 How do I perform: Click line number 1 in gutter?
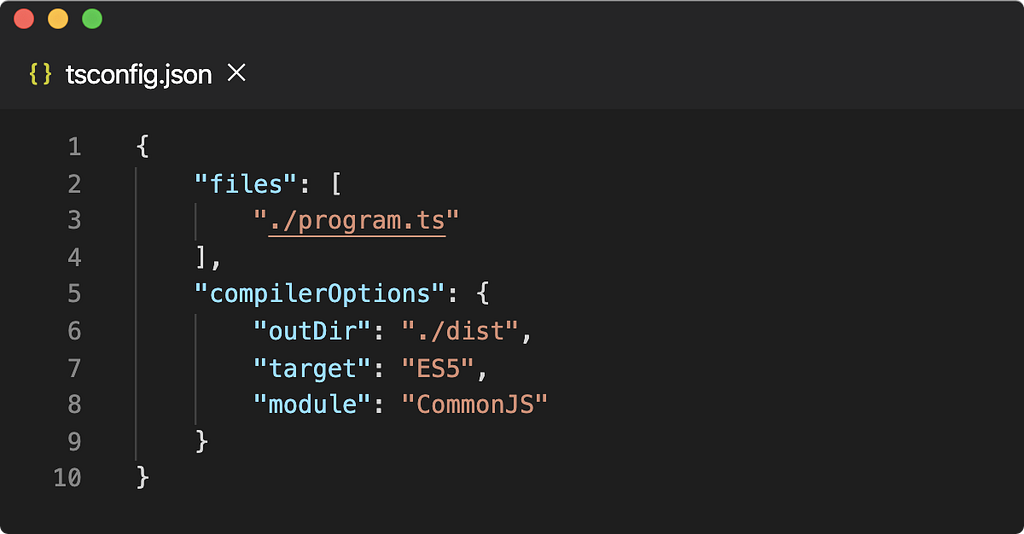pyautogui.click(x=74, y=146)
